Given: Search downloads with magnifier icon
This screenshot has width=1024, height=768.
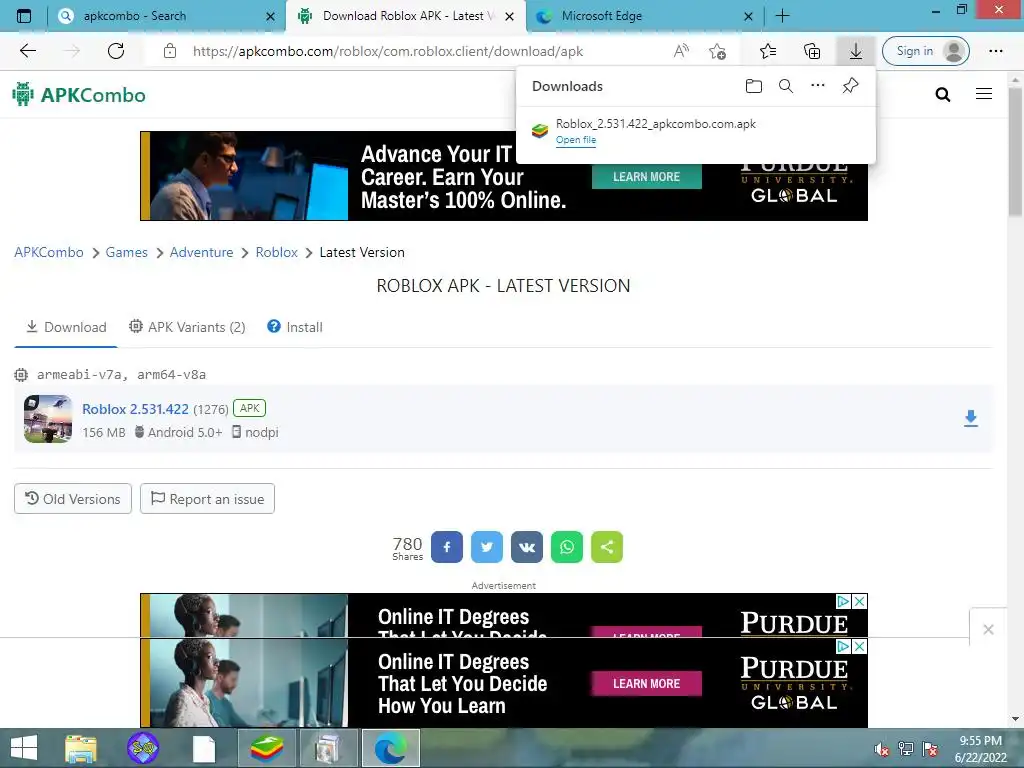Looking at the screenshot, I should [x=786, y=86].
